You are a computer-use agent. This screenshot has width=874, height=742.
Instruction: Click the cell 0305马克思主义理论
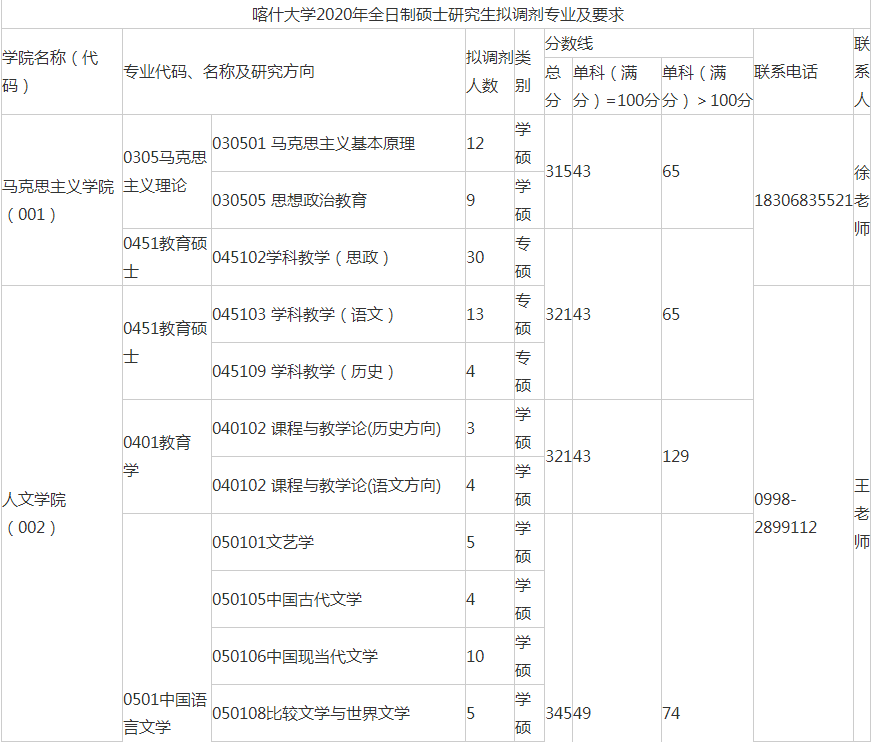point(165,172)
